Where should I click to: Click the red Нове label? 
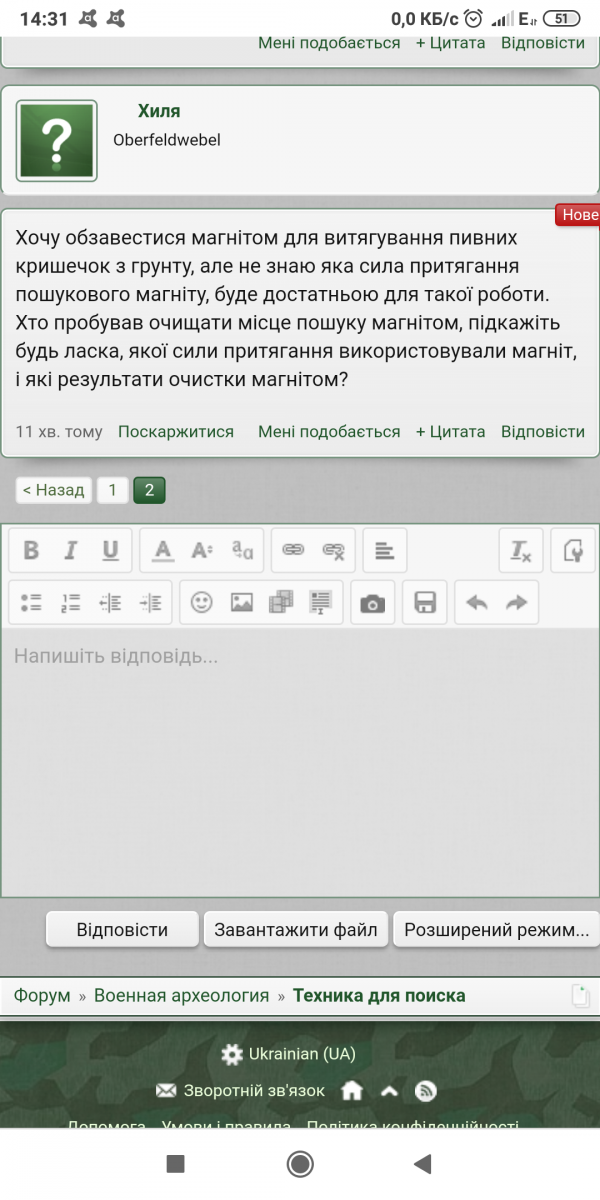pyautogui.click(x=578, y=215)
